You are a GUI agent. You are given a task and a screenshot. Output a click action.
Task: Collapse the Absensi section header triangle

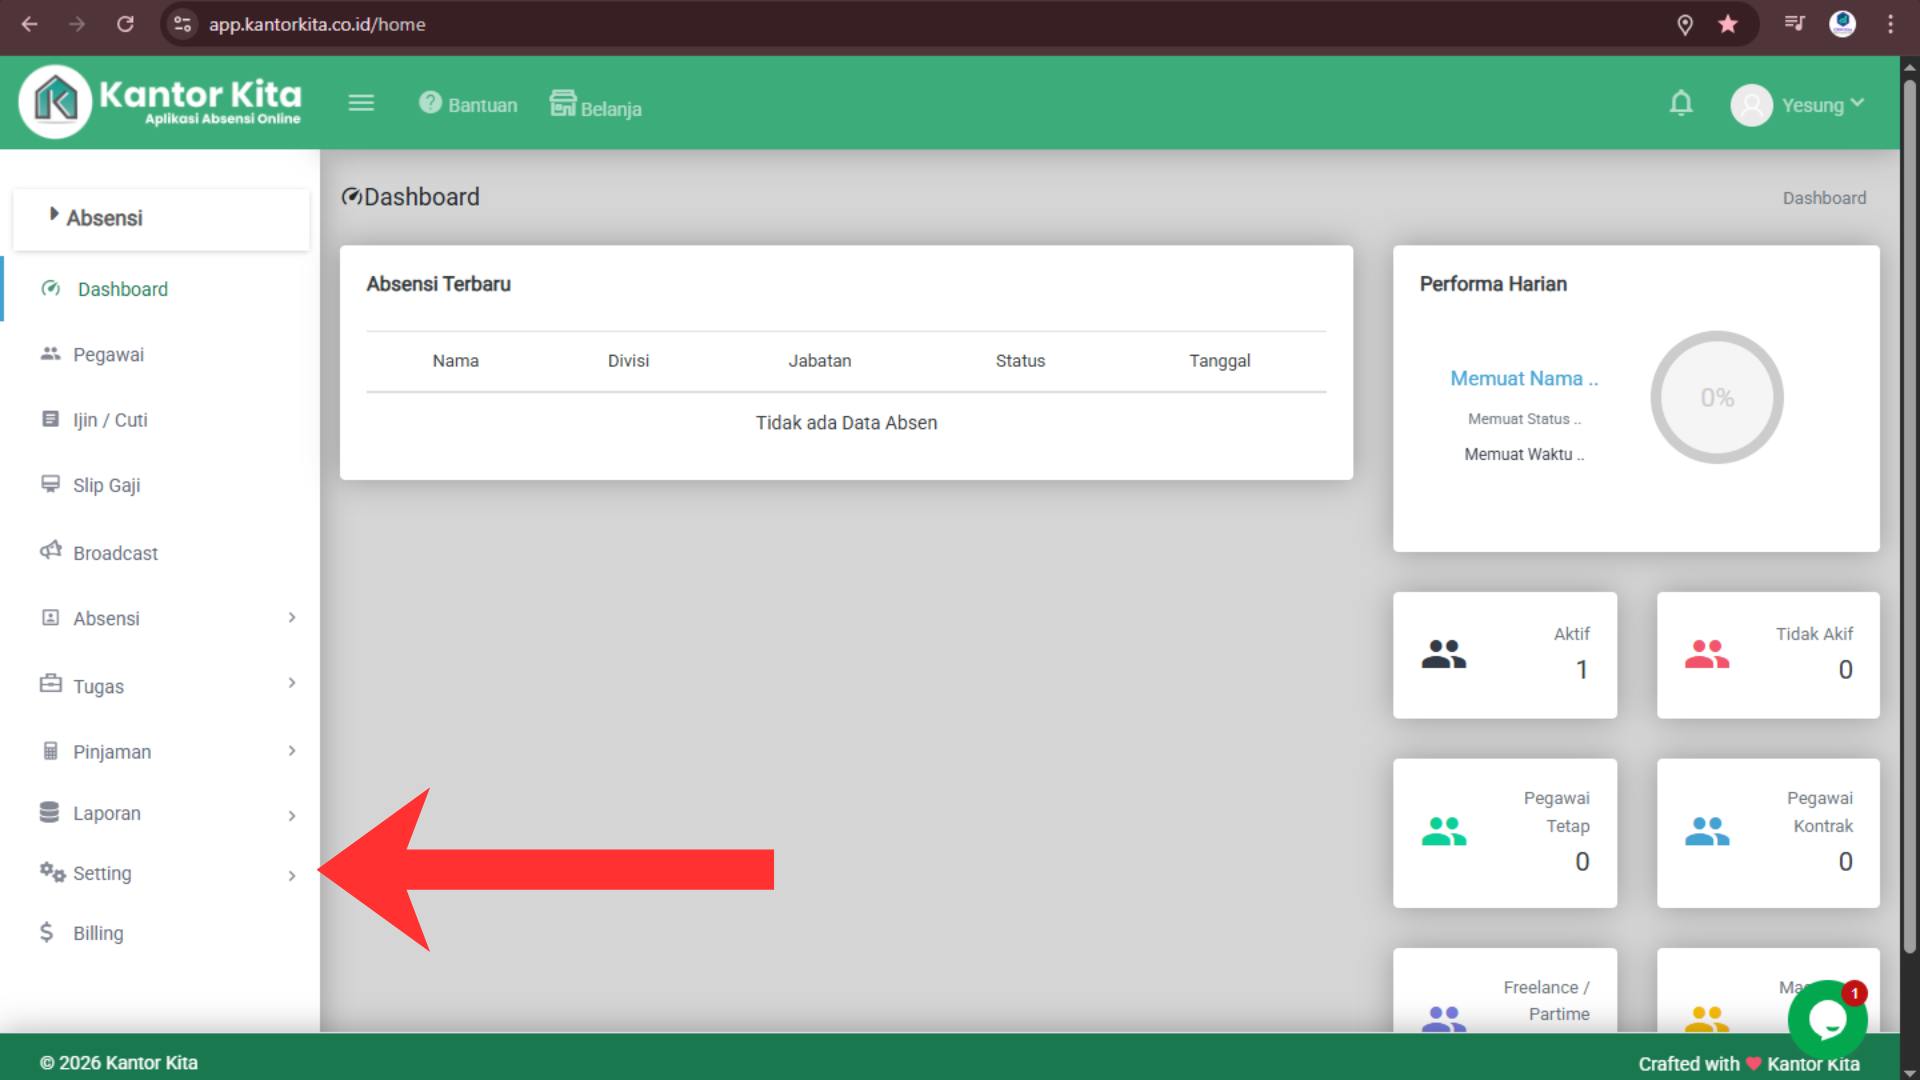click(54, 214)
